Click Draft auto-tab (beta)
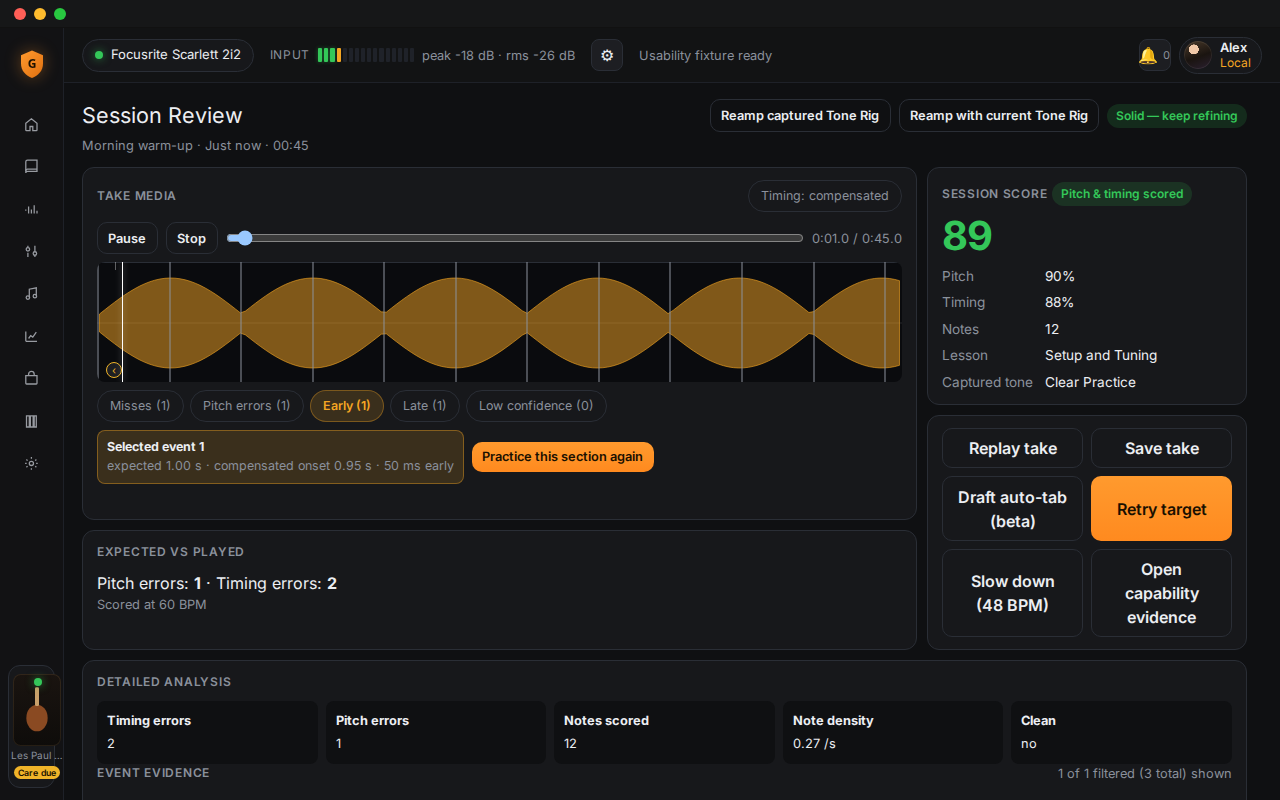Viewport: 1280px width, 800px height. (x=1012, y=509)
